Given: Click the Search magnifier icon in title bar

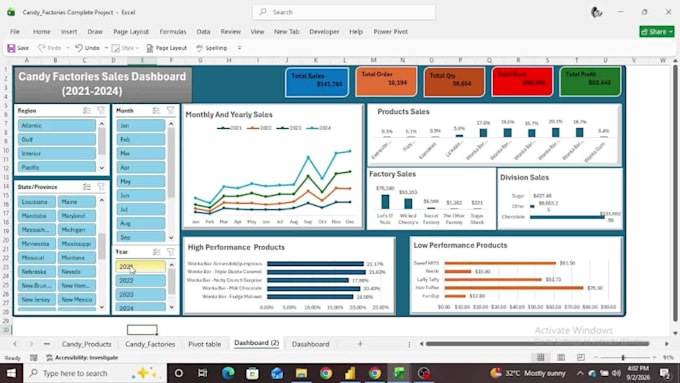Looking at the screenshot, I should [x=263, y=12].
